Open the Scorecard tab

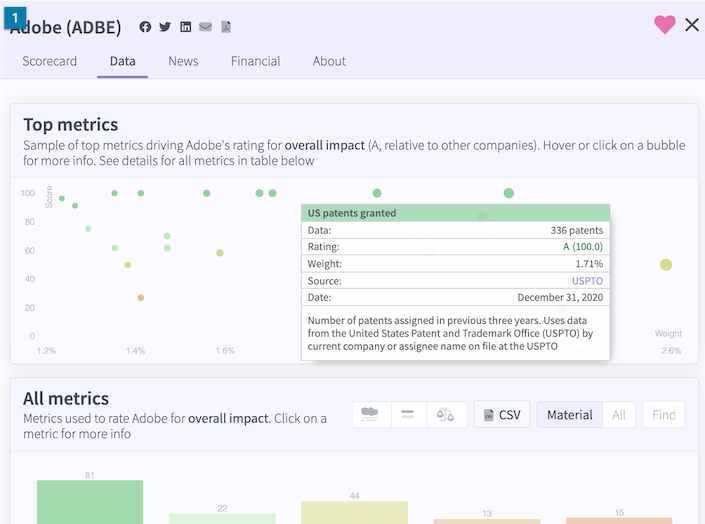pos(49,61)
